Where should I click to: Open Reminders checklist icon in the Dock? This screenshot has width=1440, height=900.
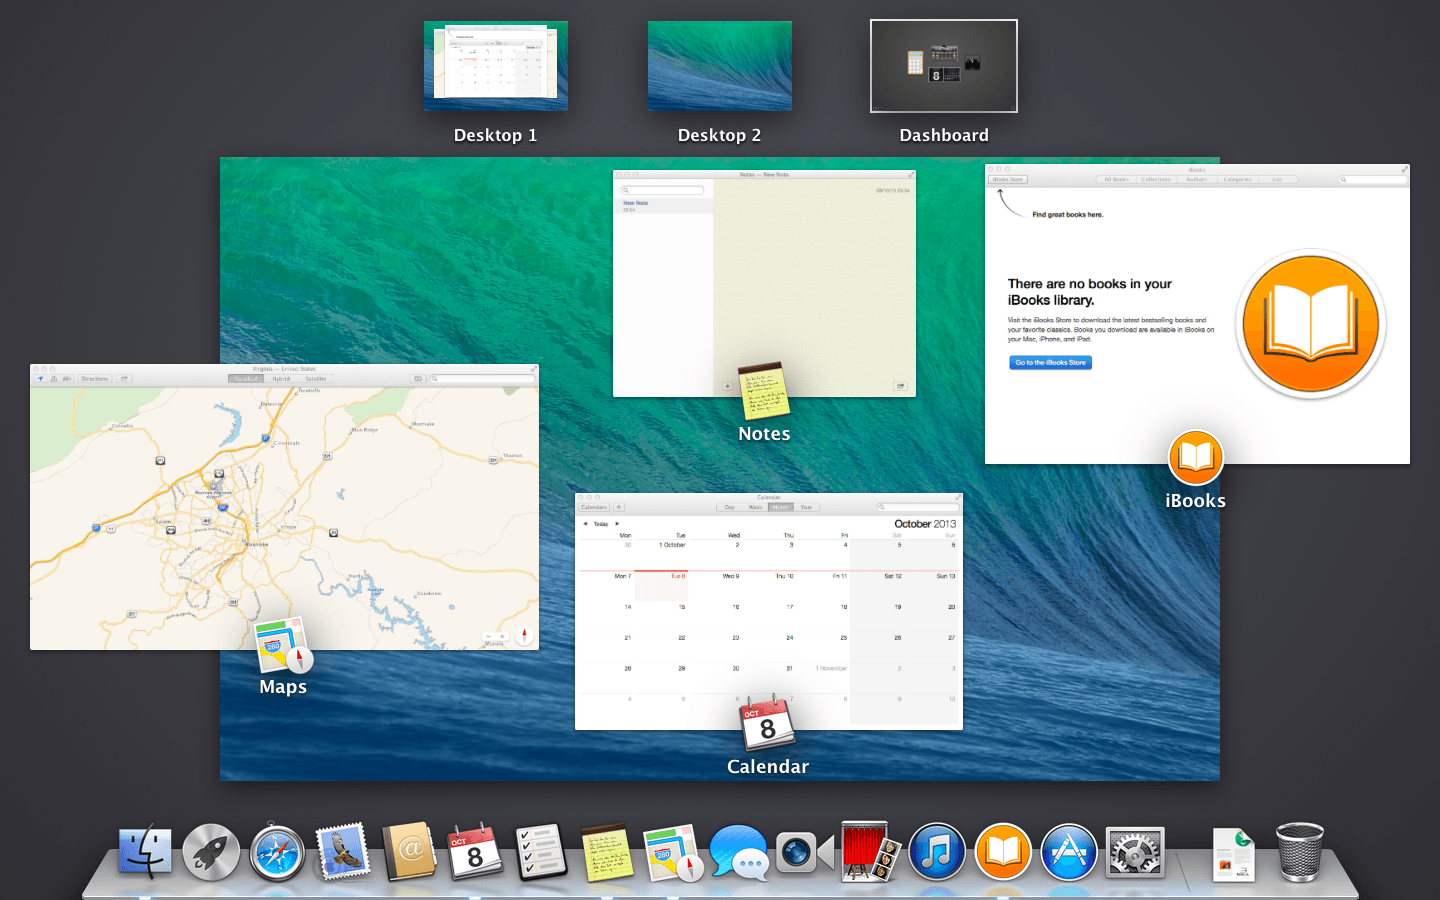pos(541,852)
